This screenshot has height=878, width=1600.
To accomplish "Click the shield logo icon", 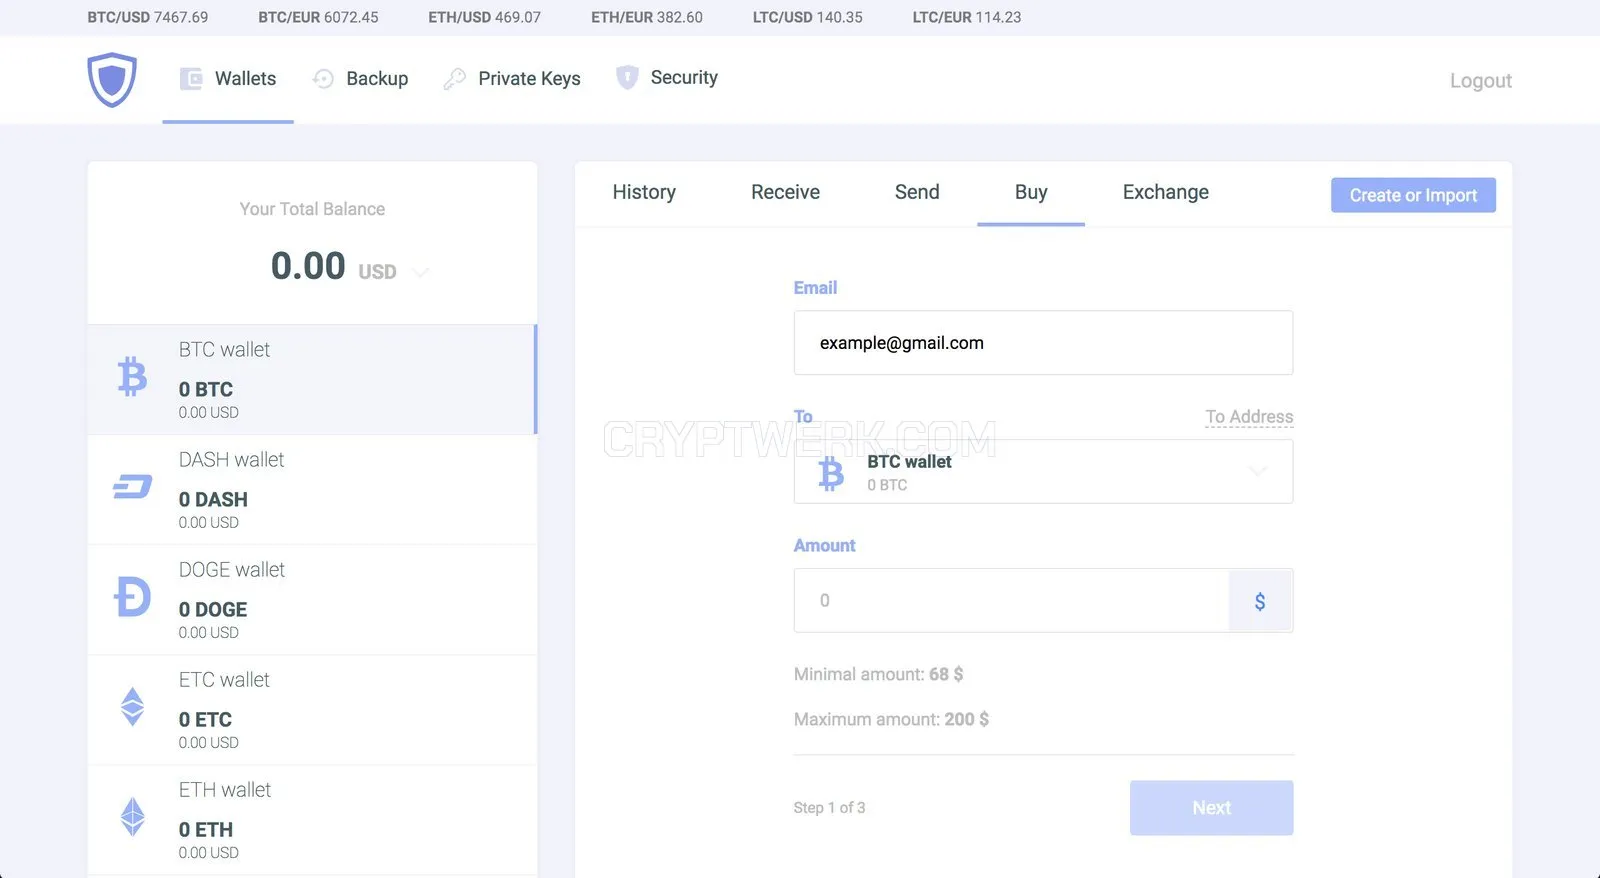I will point(112,79).
